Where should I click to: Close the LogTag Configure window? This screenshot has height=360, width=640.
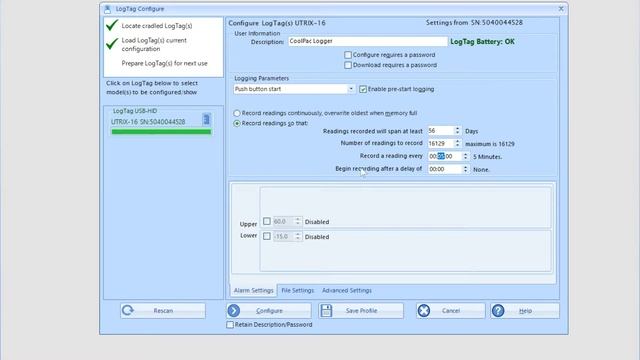tap(561, 9)
